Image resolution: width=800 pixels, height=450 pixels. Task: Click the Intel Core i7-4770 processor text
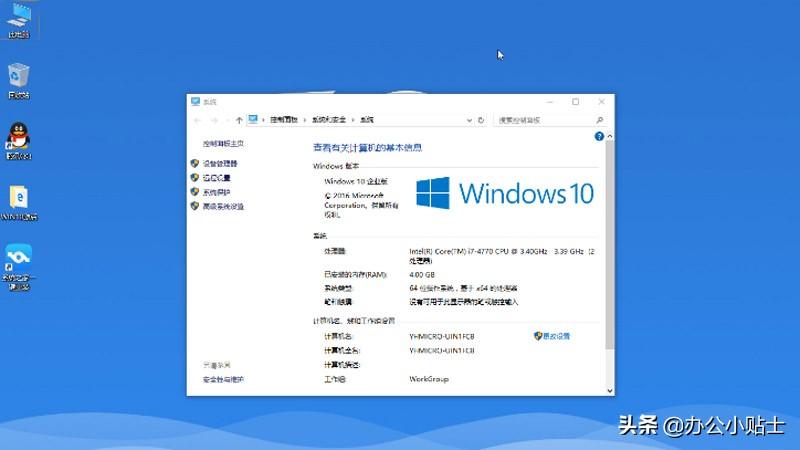(x=502, y=256)
